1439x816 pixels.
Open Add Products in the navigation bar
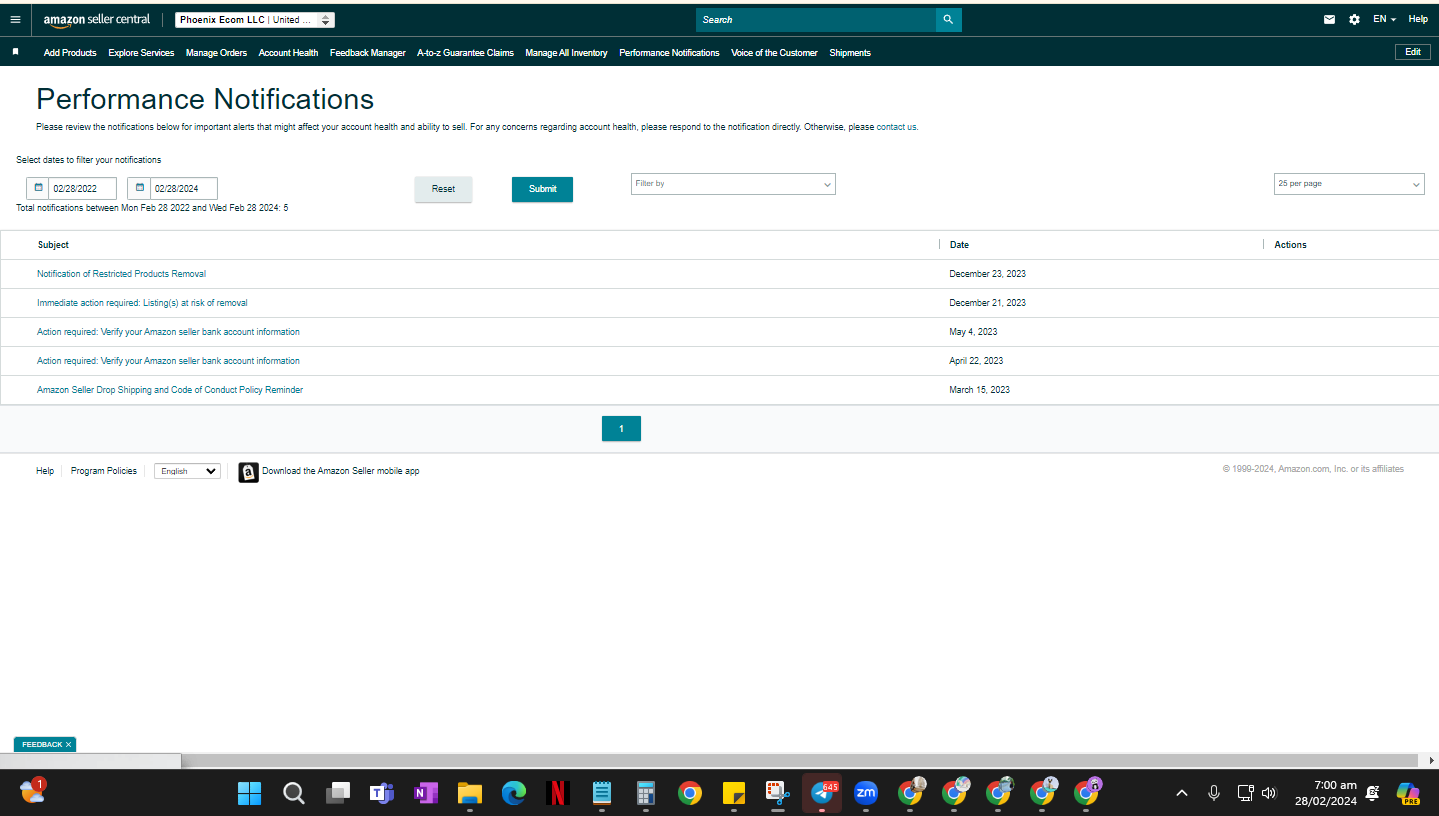pyautogui.click(x=70, y=53)
